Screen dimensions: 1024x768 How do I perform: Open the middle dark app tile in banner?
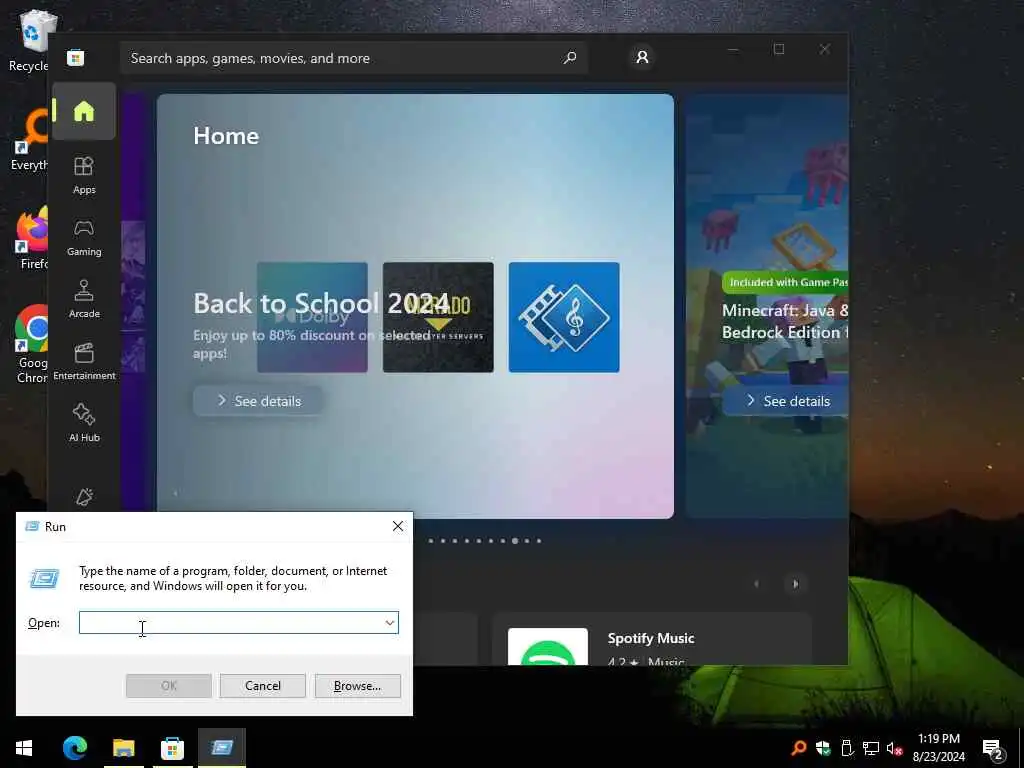tap(438, 317)
